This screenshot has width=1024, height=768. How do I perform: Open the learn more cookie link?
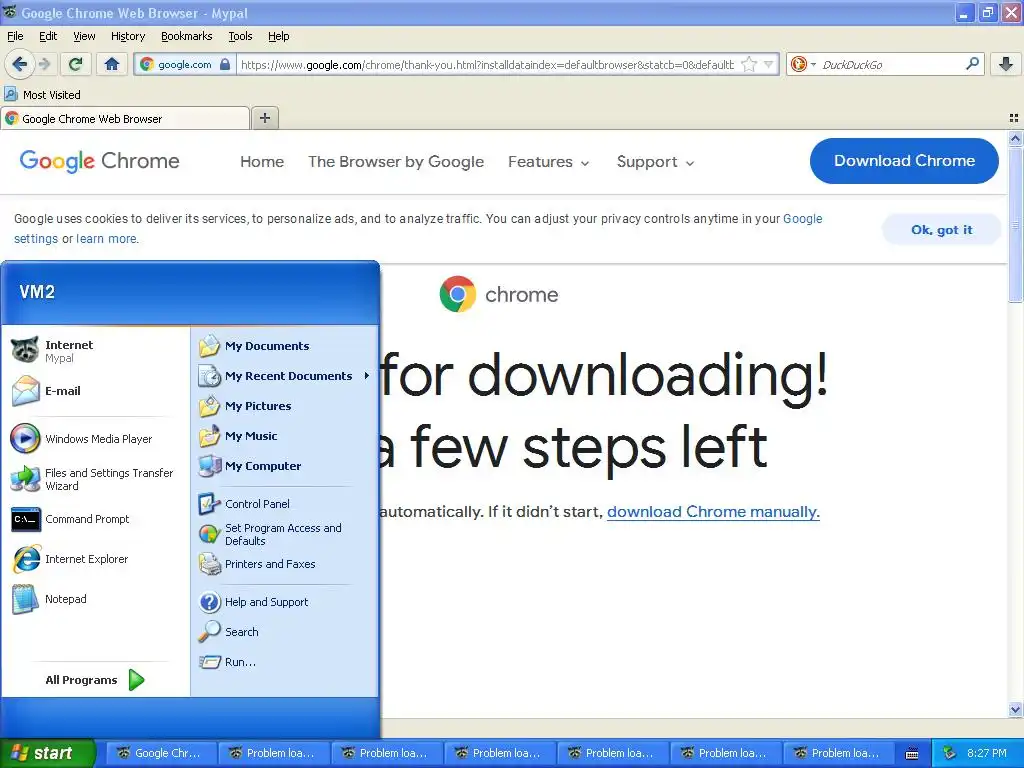click(106, 238)
